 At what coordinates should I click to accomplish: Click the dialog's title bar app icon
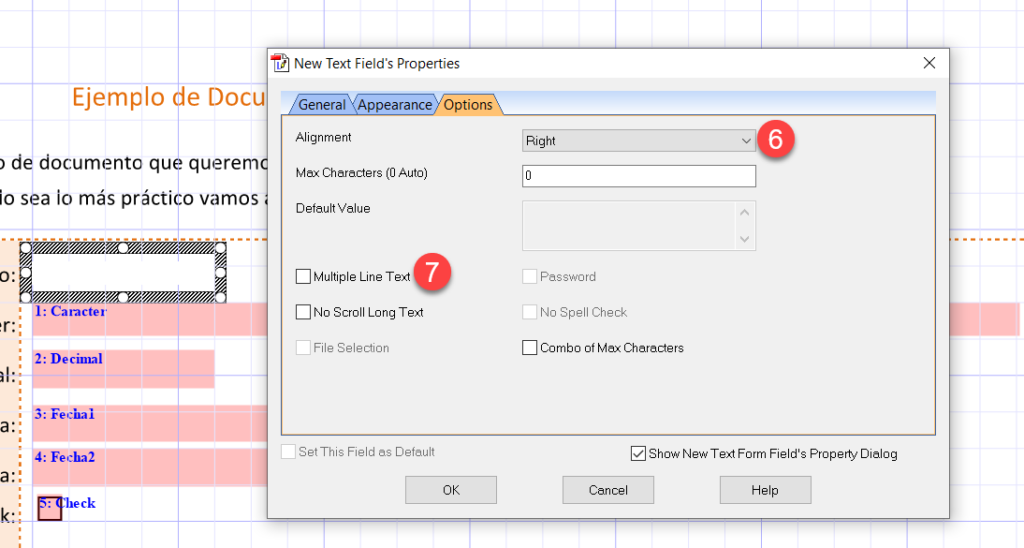[281, 63]
